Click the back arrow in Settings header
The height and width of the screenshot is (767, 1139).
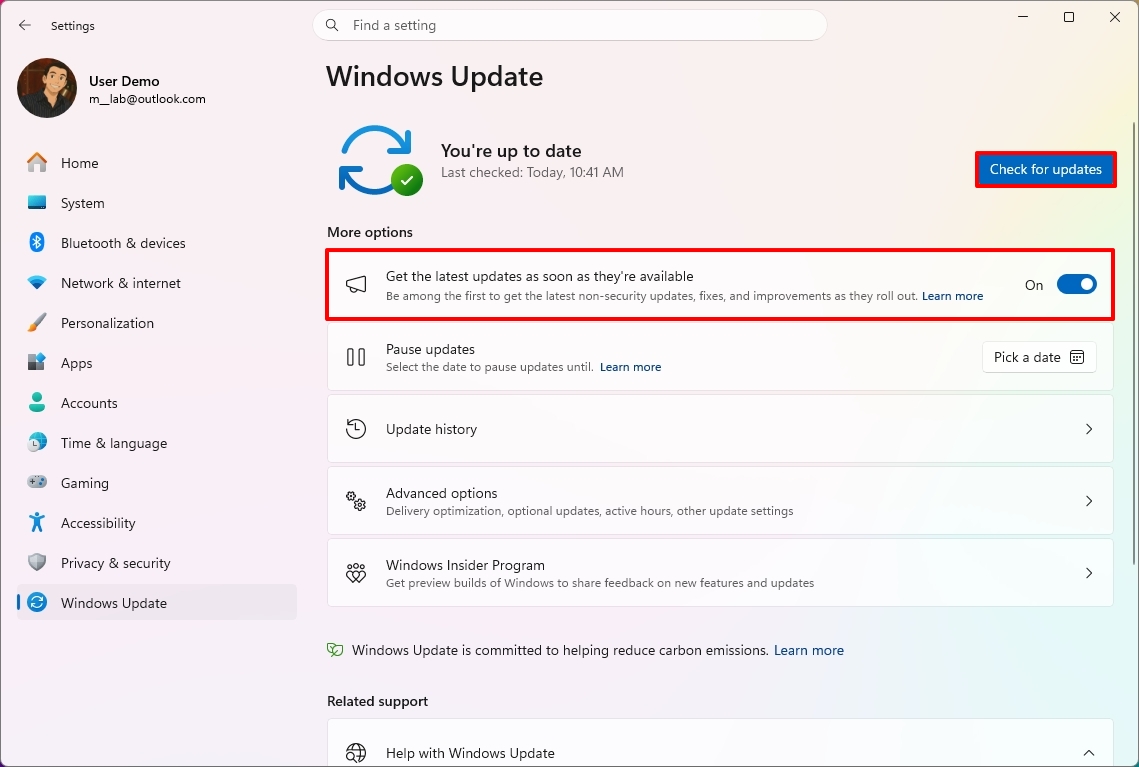click(25, 25)
